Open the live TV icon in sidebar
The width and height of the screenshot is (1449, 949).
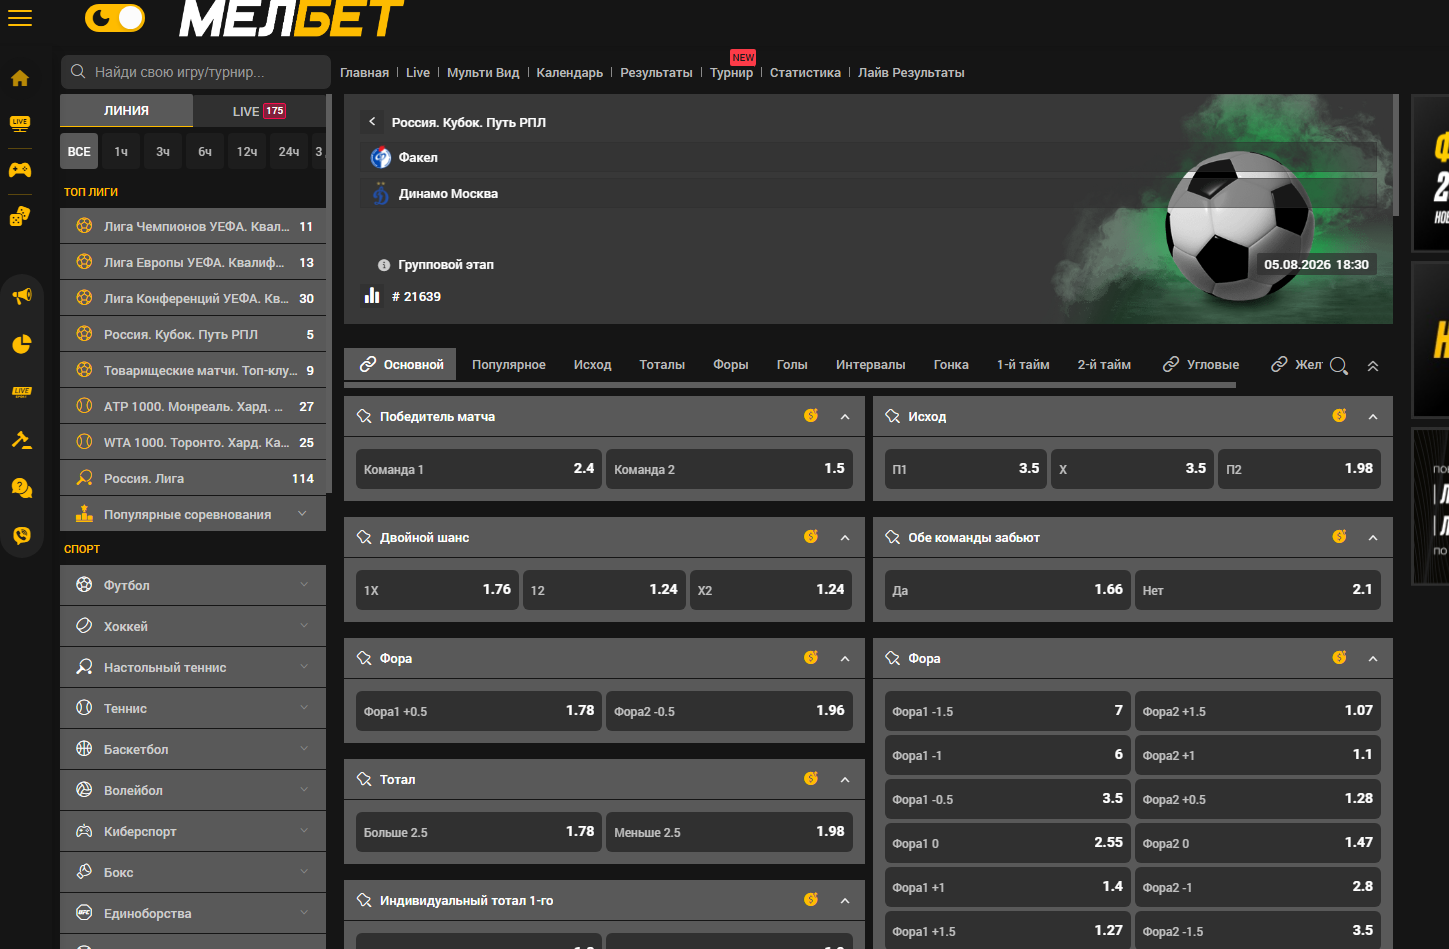click(x=20, y=123)
